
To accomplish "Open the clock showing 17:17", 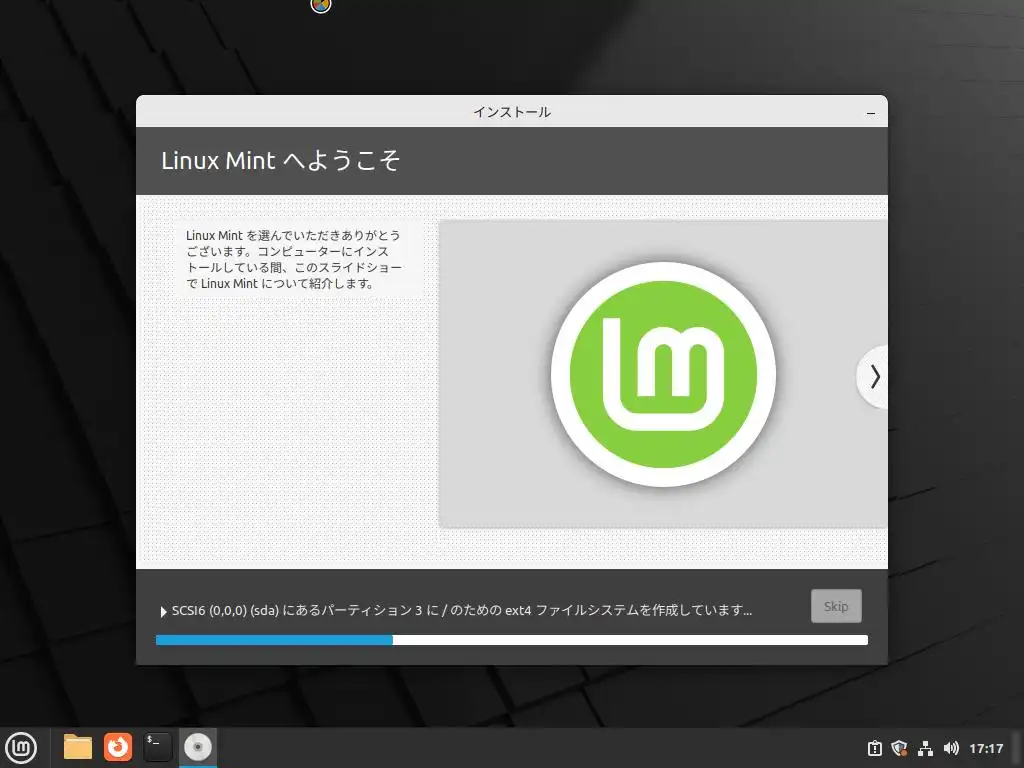I will (x=986, y=748).
